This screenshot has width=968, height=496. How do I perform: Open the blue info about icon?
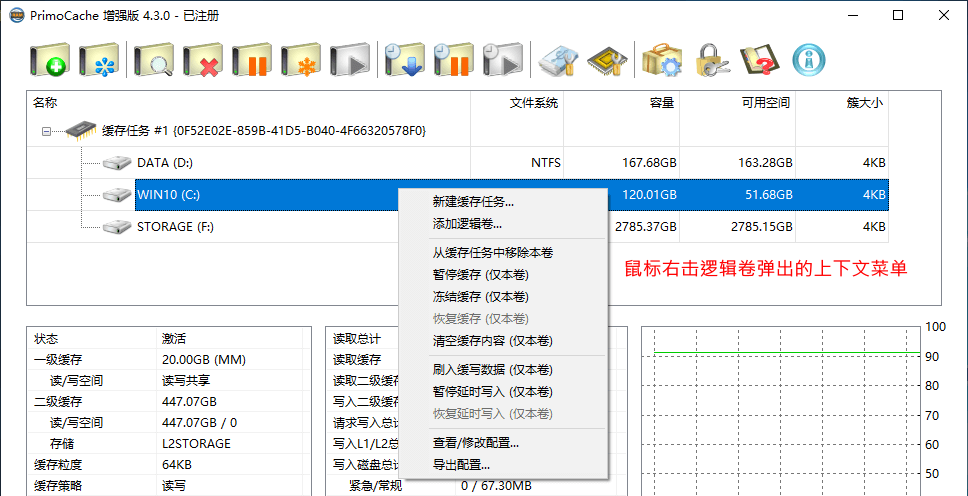pyautogui.click(x=809, y=60)
